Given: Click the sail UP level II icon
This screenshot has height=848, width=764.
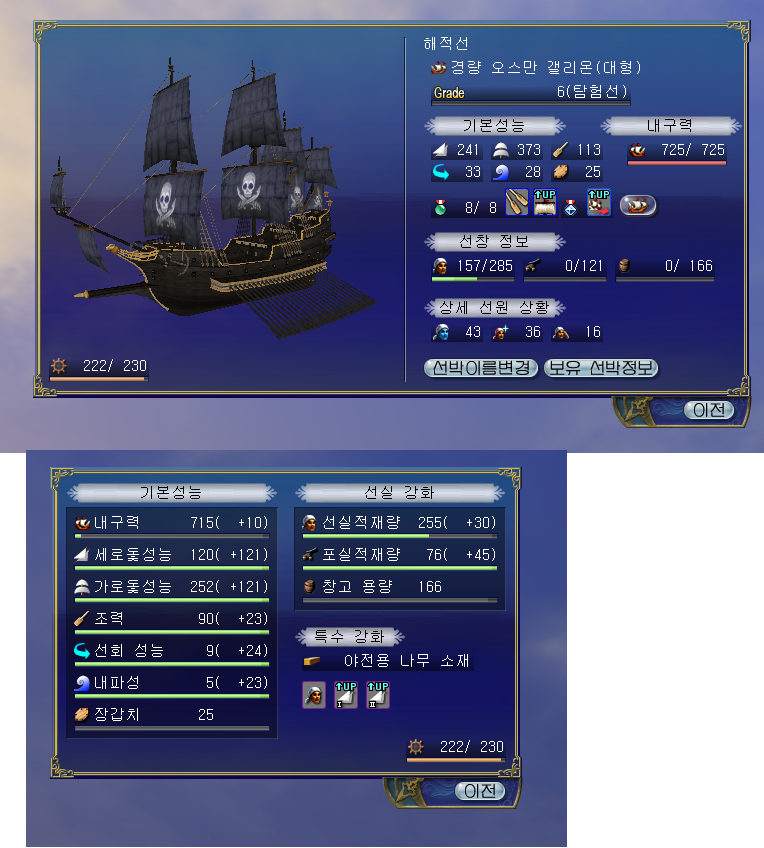Looking at the screenshot, I should [378, 695].
